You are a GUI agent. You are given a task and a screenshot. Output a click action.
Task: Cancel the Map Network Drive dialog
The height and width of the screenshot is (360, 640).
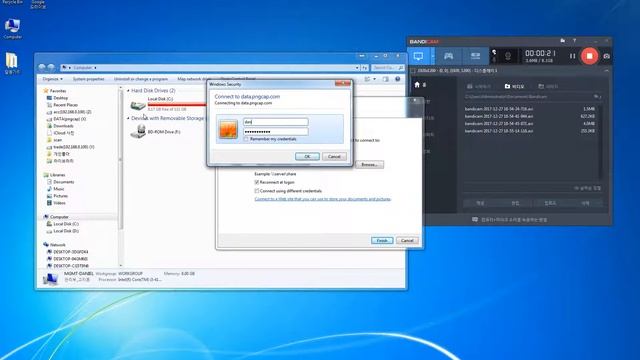click(407, 240)
